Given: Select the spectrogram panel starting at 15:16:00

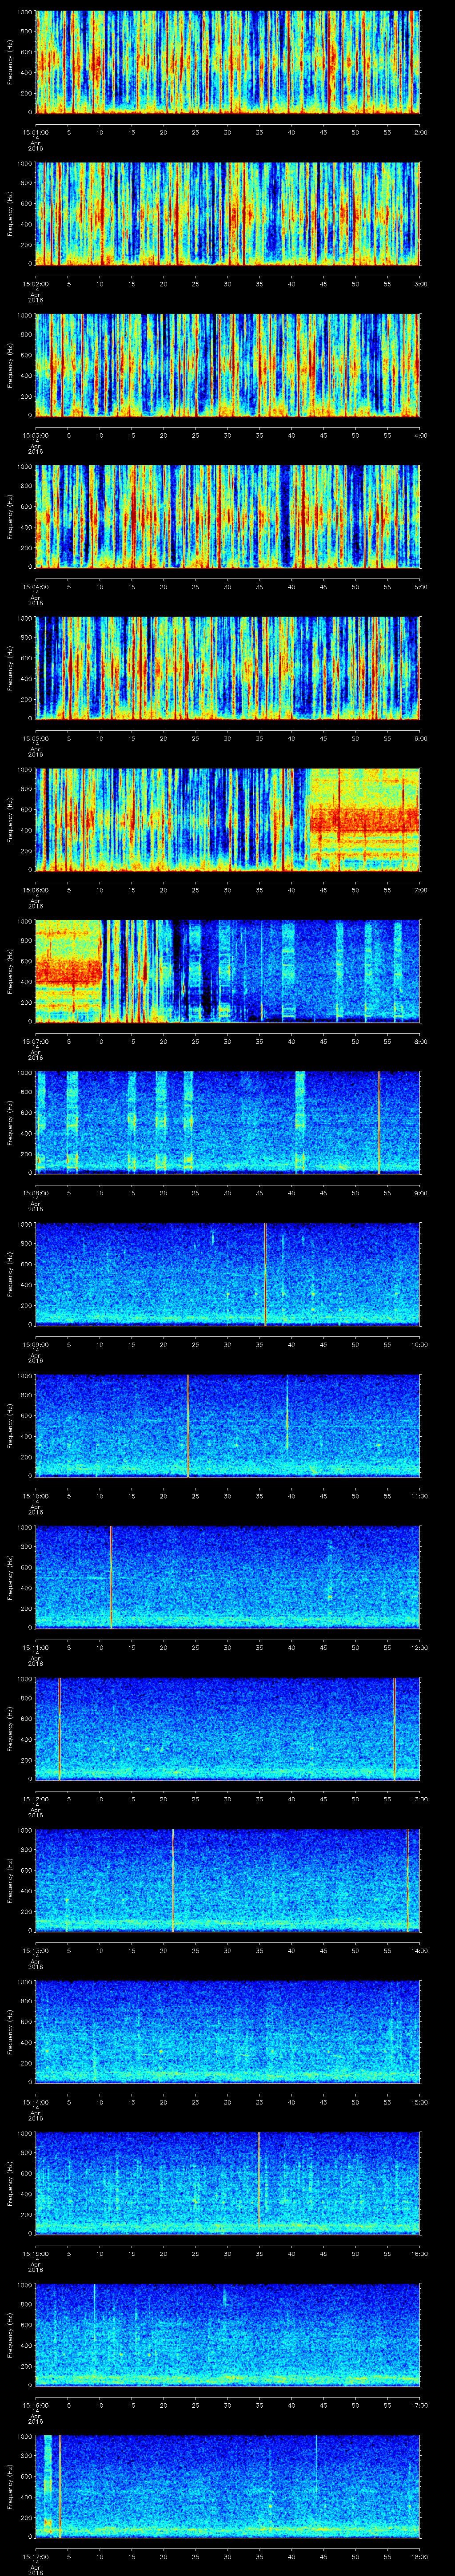Looking at the screenshot, I should click(x=228, y=2335).
